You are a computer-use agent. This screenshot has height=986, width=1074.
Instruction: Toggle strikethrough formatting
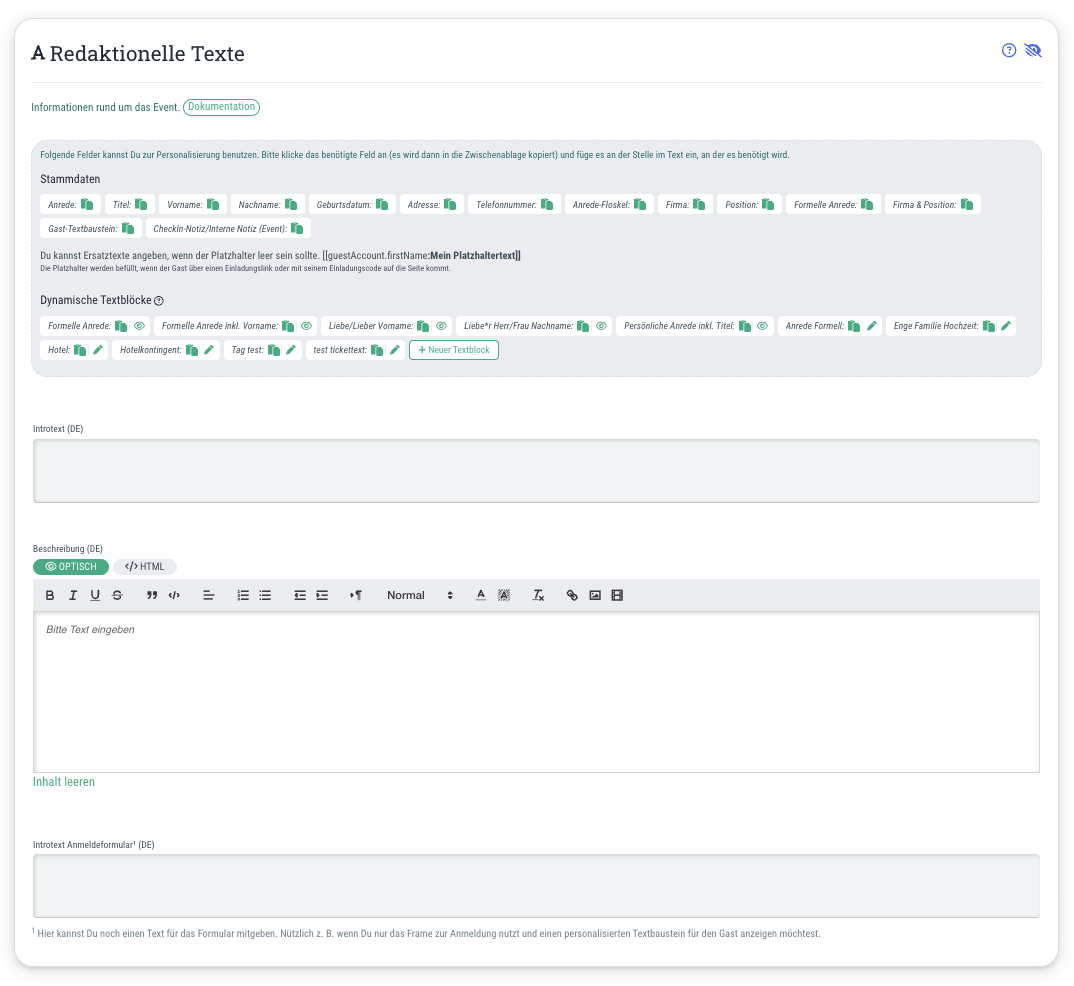(x=117, y=595)
